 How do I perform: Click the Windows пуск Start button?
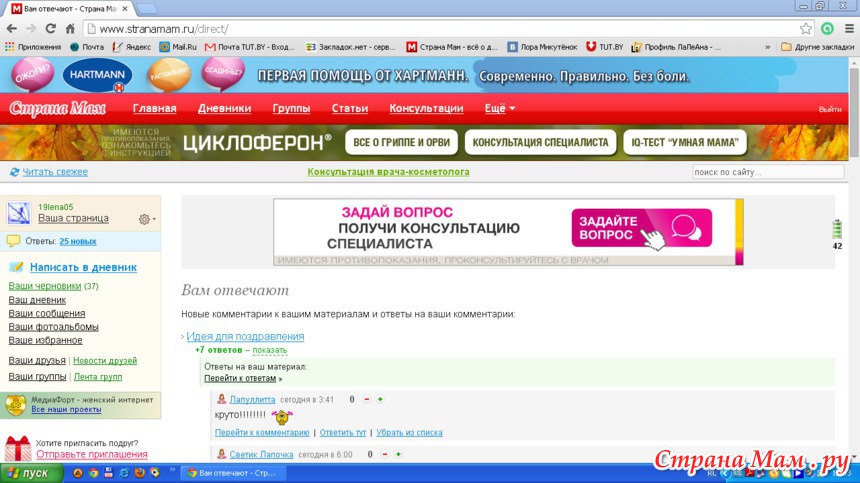tap(31, 473)
